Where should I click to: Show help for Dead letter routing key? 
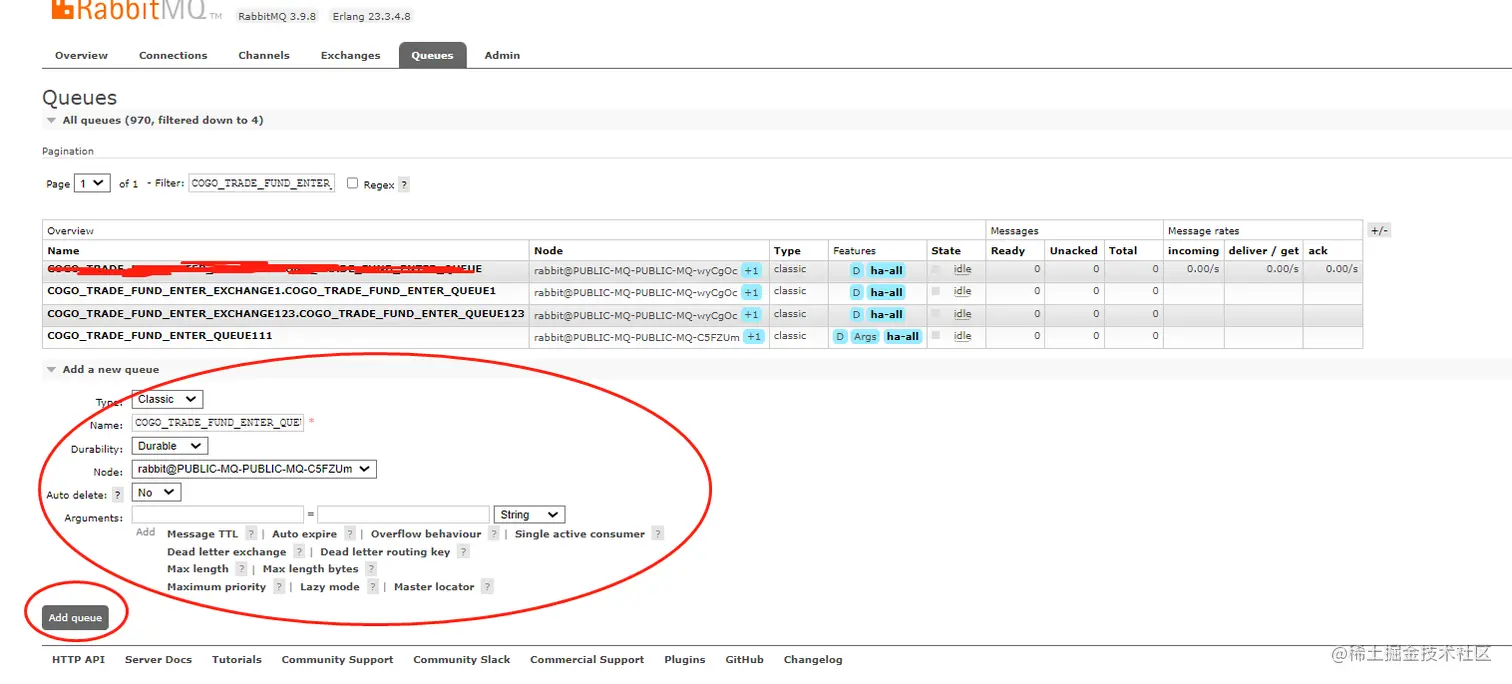coord(463,552)
